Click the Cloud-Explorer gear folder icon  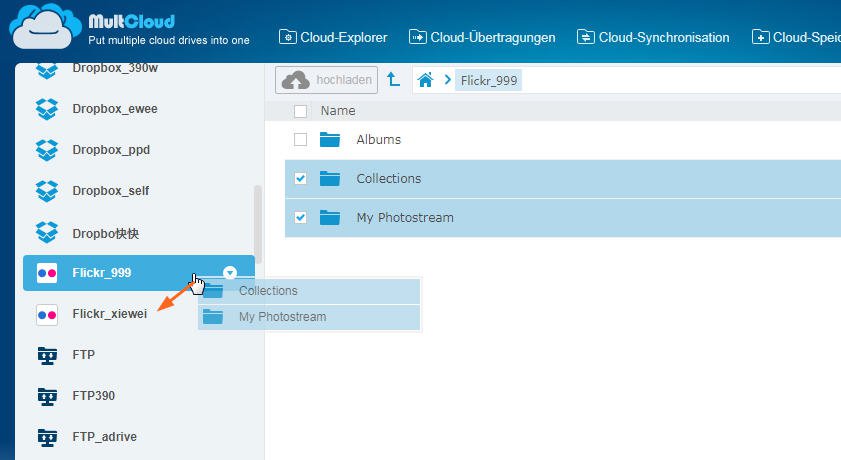[x=287, y=37]
